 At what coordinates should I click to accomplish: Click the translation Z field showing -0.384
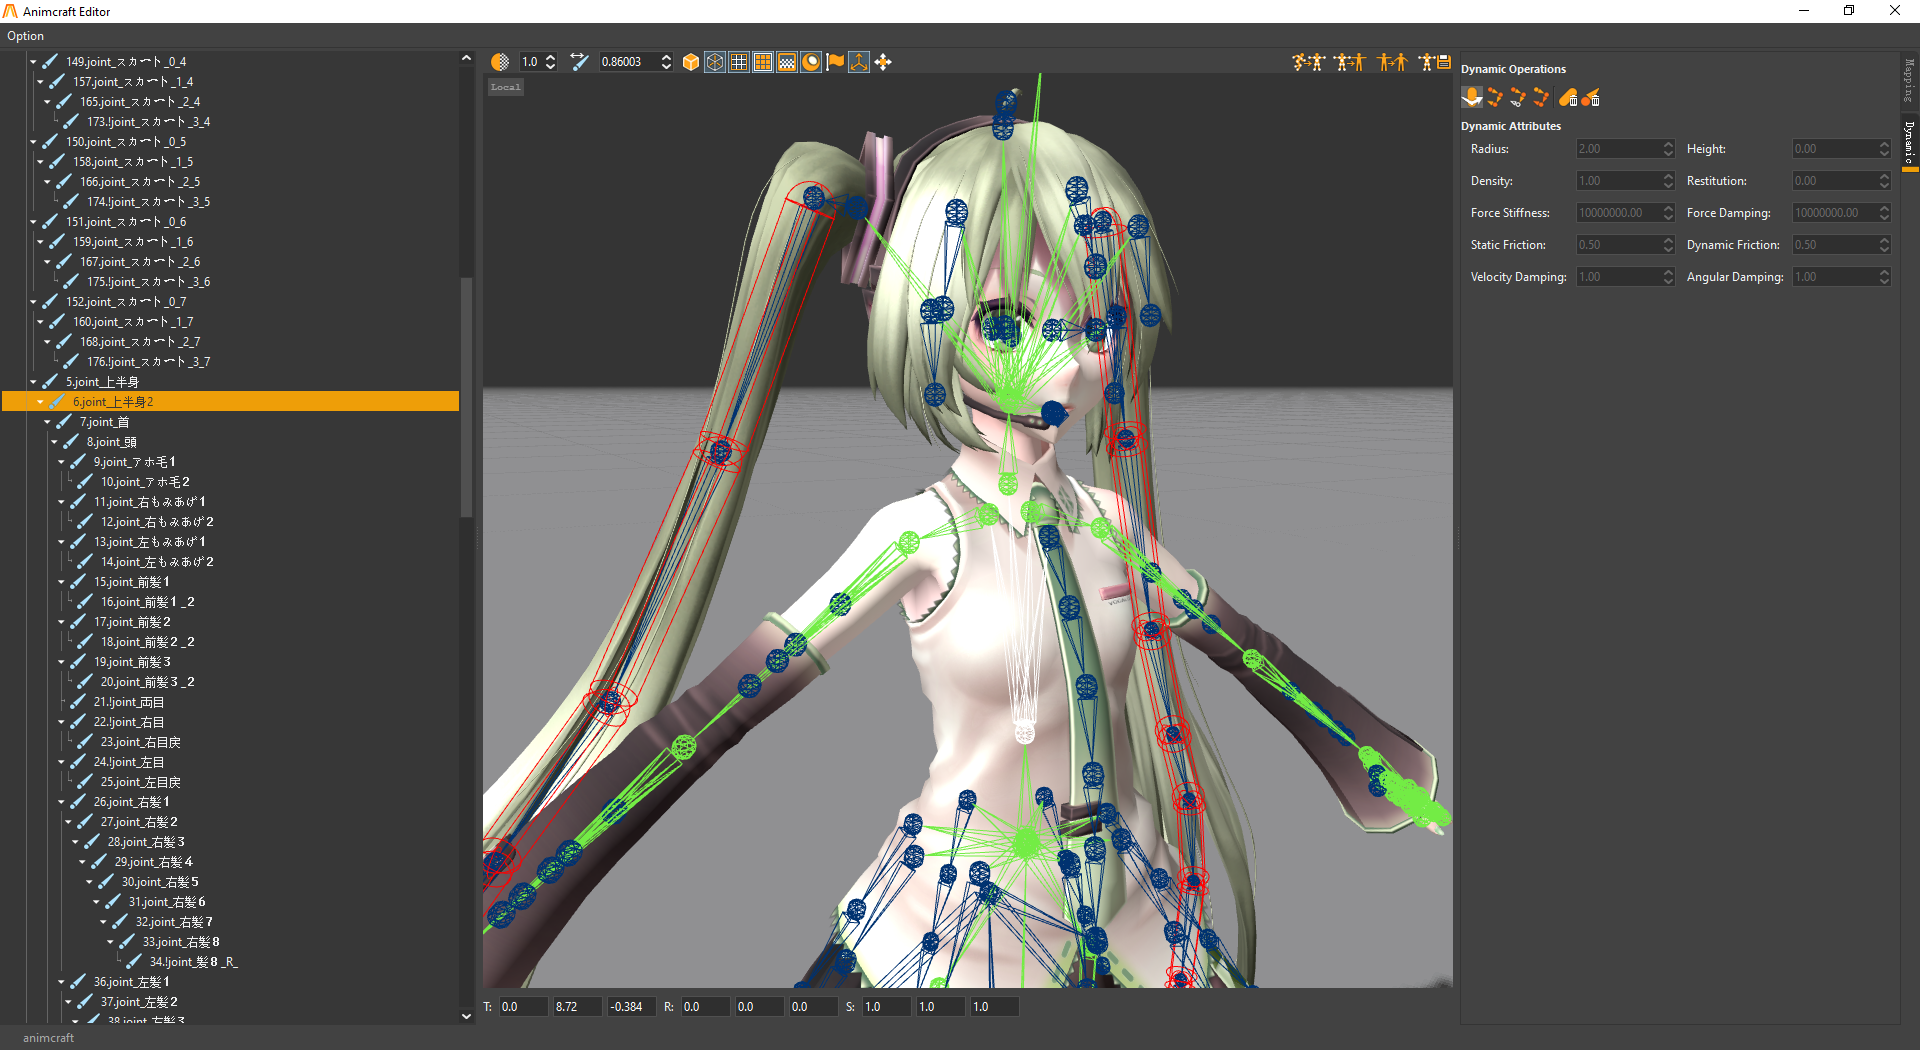tap(630, 1007)
